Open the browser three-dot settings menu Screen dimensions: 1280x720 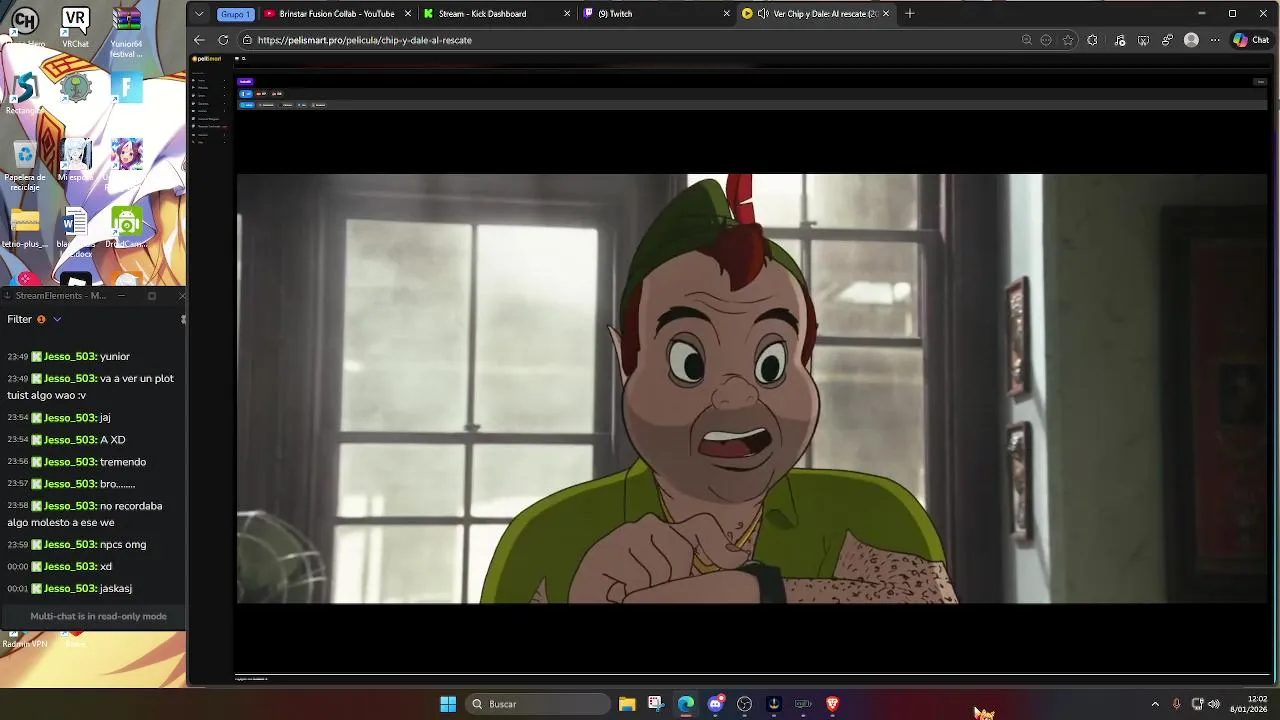(x=1215, y=40)
